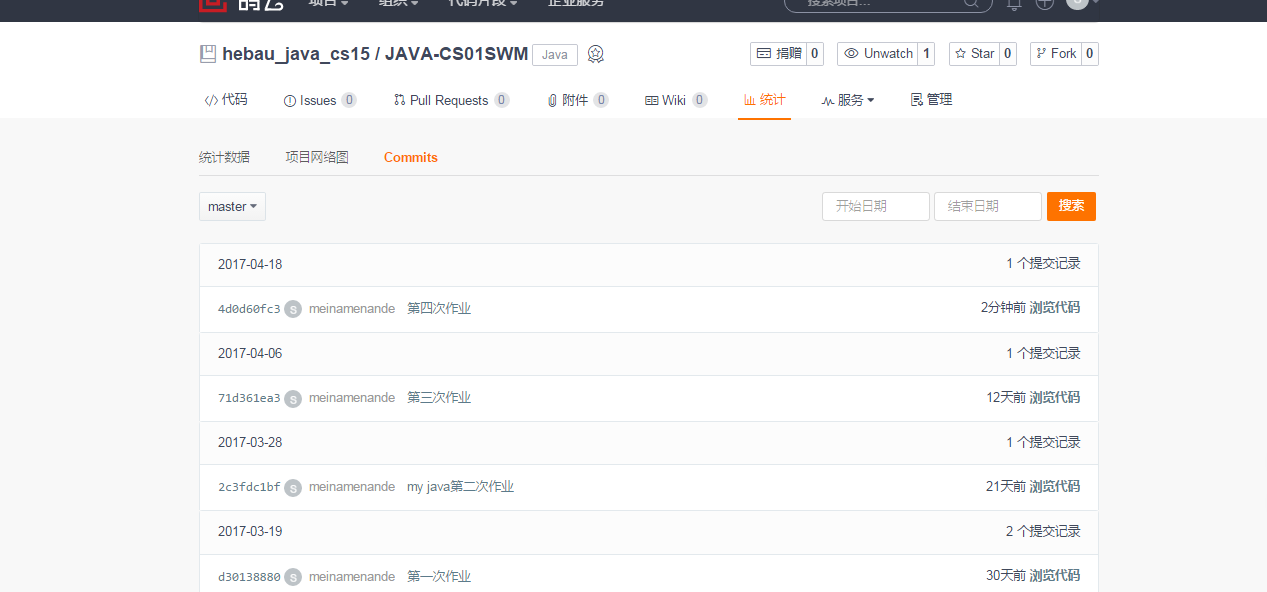Screen dimensions: 1267x592
Task: Click the 2017-03-19 date header
Action: click(250, 532)
